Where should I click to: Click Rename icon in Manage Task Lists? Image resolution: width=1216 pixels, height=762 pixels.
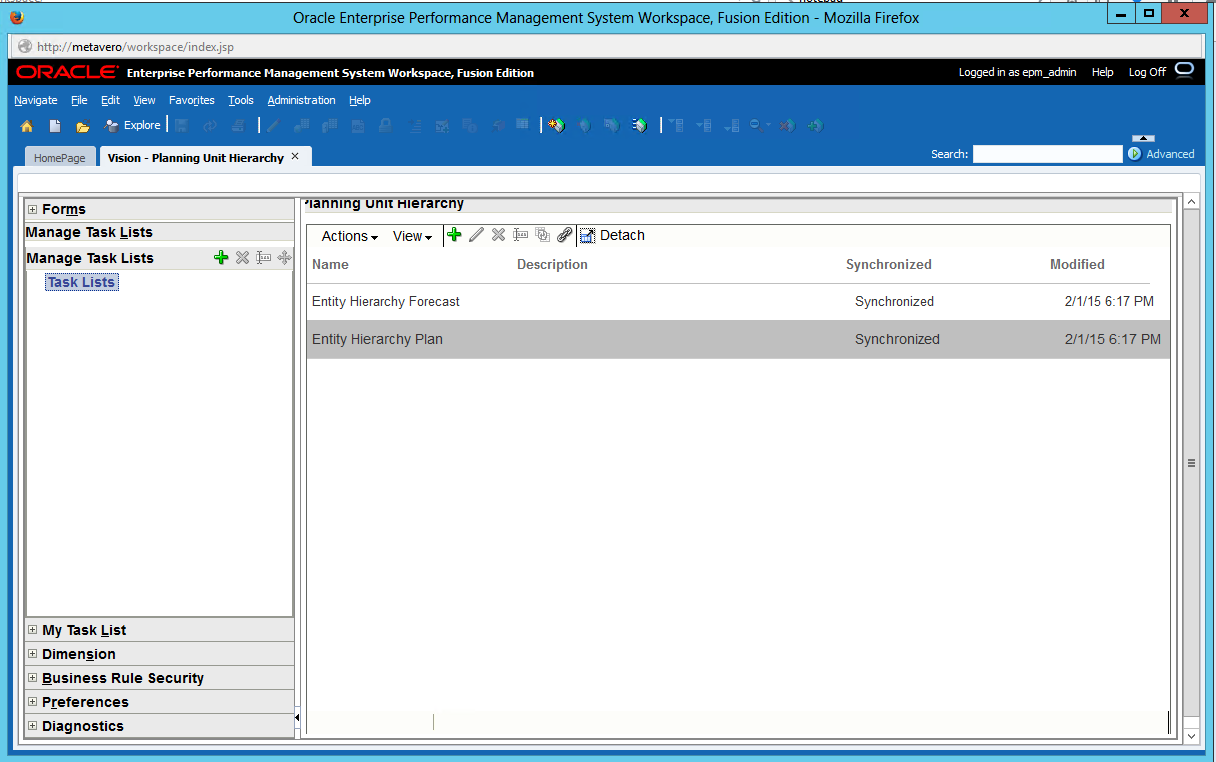(x=263, y=258)
